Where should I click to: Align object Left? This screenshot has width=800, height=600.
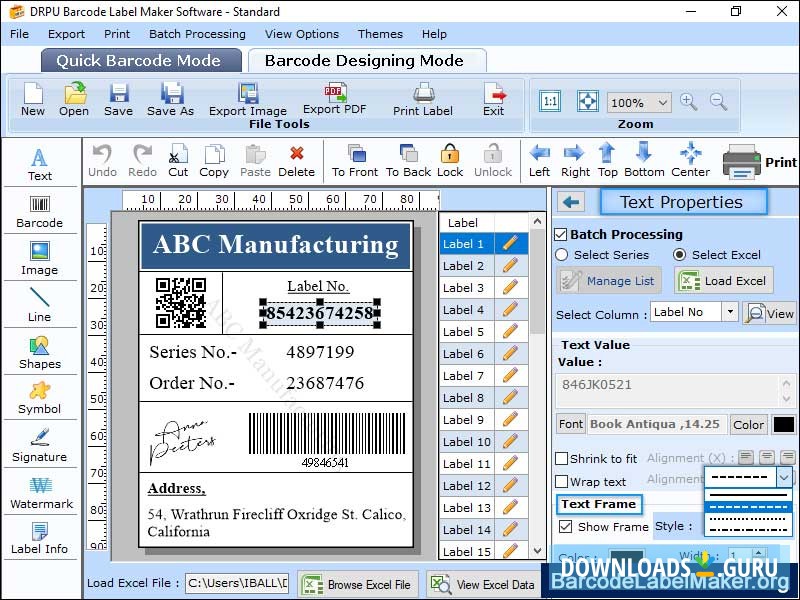[539, 161]
